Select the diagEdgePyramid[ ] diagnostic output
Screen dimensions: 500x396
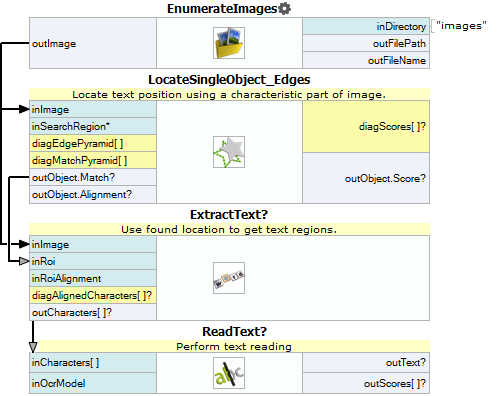pyautogui.click(x=93, y=143)
